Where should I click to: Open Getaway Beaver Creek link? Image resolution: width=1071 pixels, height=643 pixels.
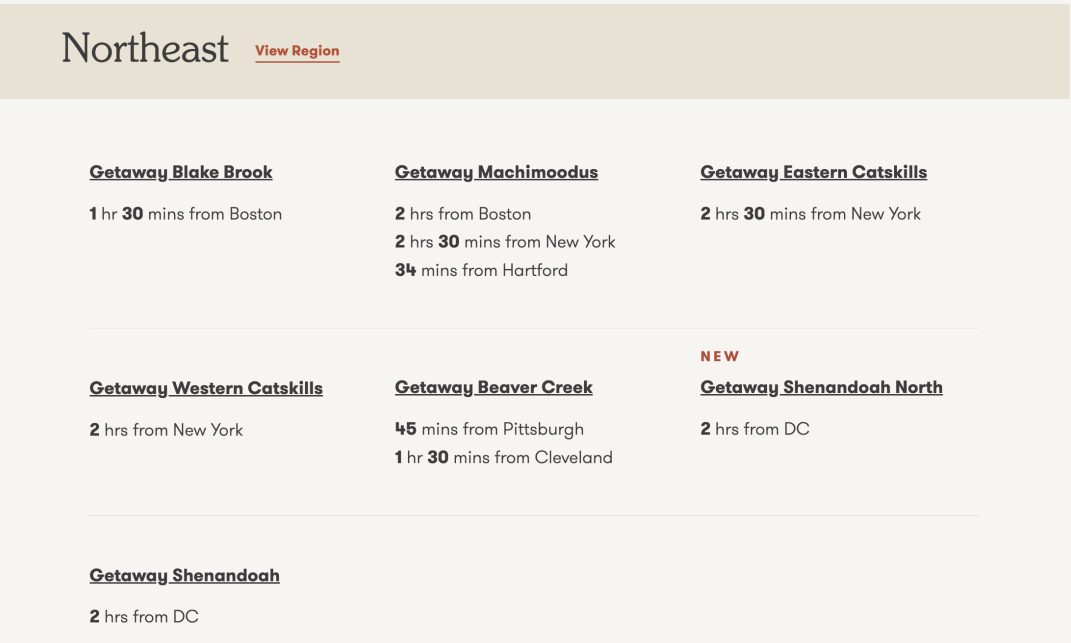coord(494,387)
